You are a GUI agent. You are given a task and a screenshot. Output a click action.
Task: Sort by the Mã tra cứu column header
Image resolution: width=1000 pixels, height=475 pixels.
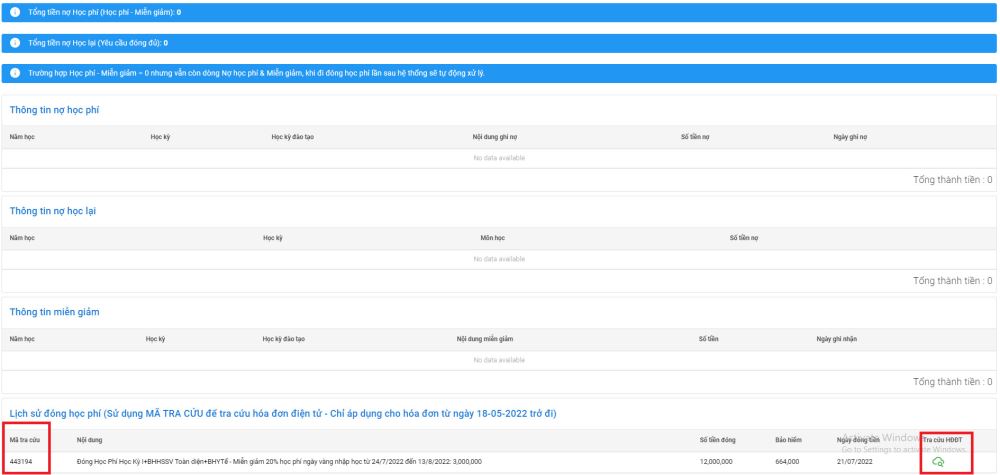click(x=24, y=439)
